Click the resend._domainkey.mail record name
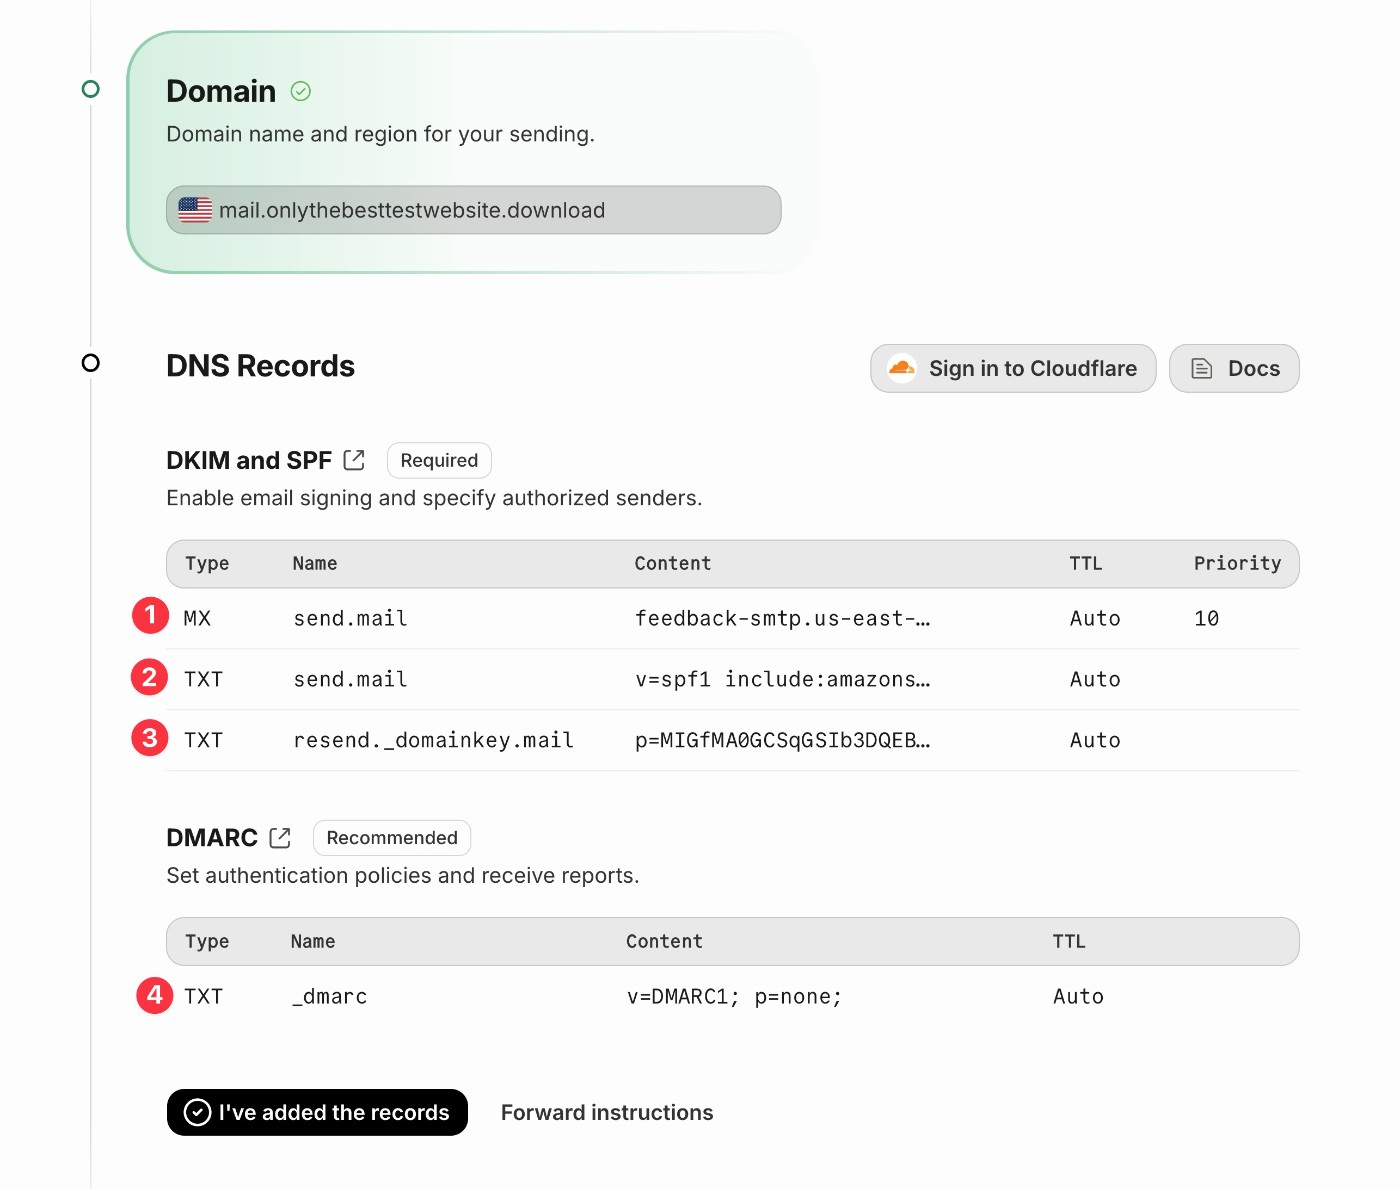 tap(433, 741)
